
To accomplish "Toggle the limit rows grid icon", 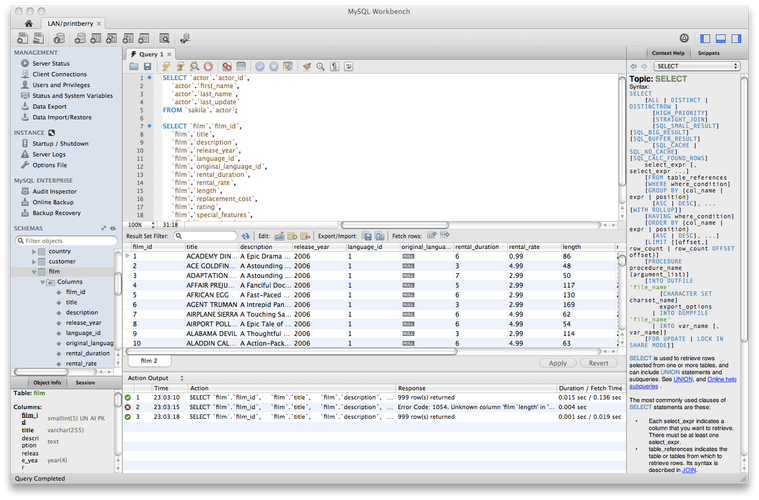I will click(241, 66).
